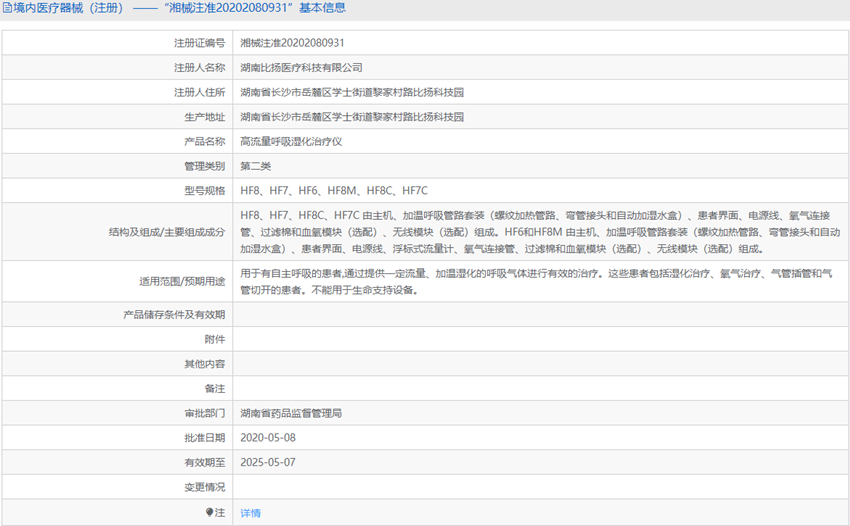Click the 变更情况 row label
The height and width of the screenshot is (526, 850).
(204, 487)
